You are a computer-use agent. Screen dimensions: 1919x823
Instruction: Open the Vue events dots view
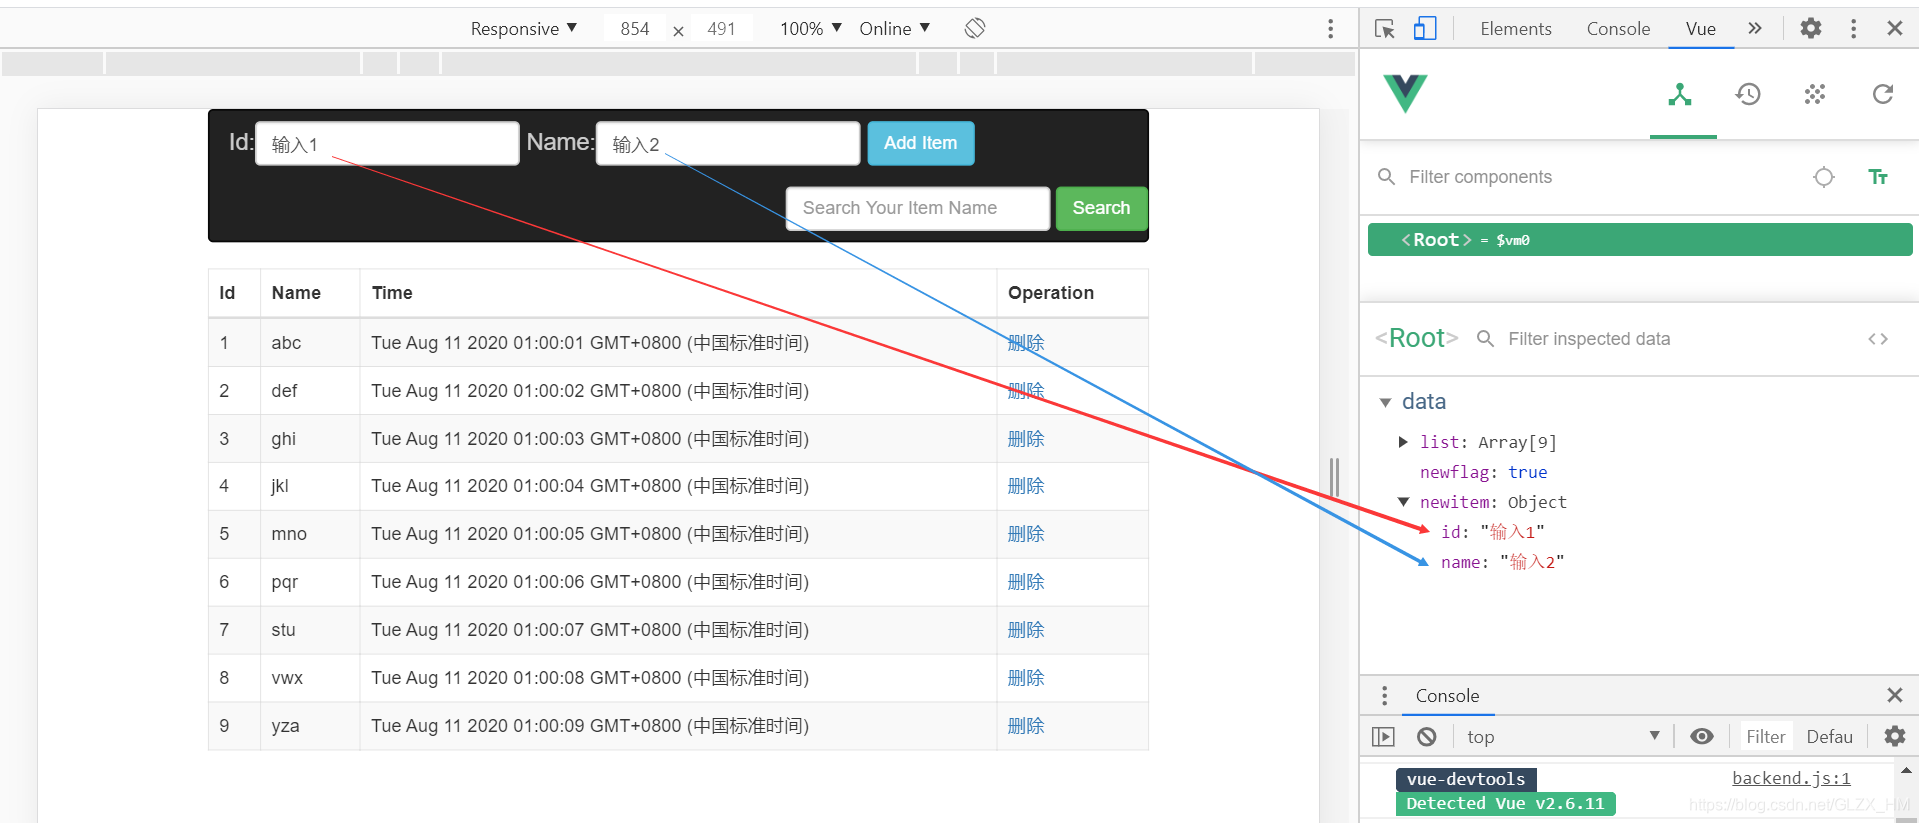point(1815,95)
